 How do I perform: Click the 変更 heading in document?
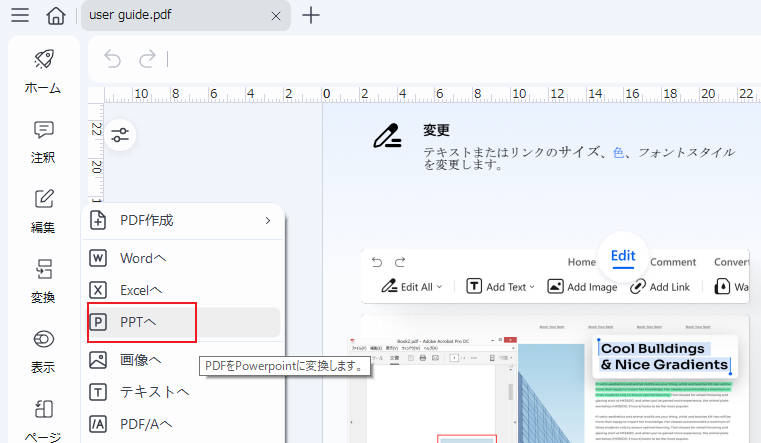(436, 130)
